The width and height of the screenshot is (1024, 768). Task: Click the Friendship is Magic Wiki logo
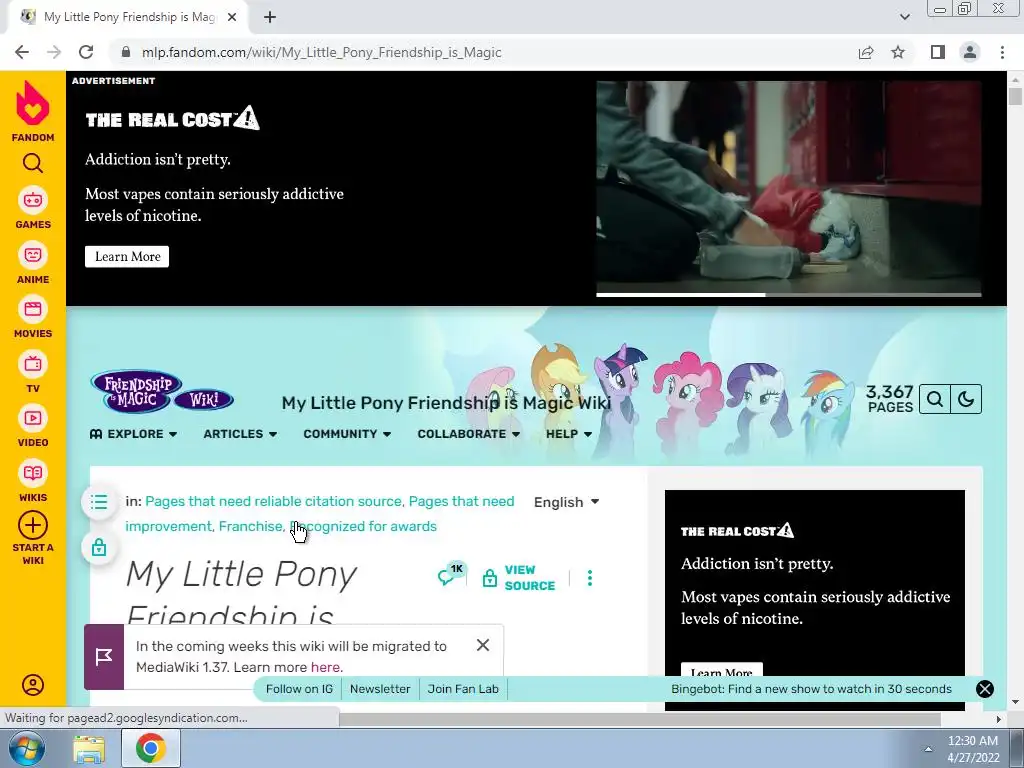tap(162, 391)
